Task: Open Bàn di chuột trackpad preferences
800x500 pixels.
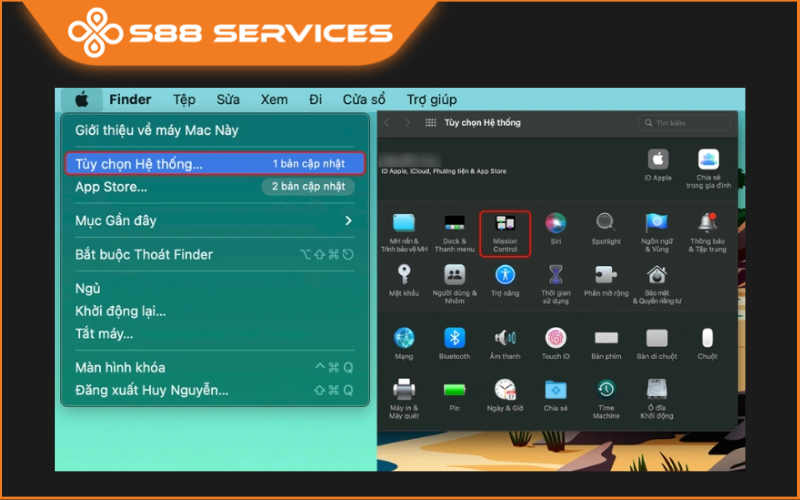Action: tap(657, 344)
